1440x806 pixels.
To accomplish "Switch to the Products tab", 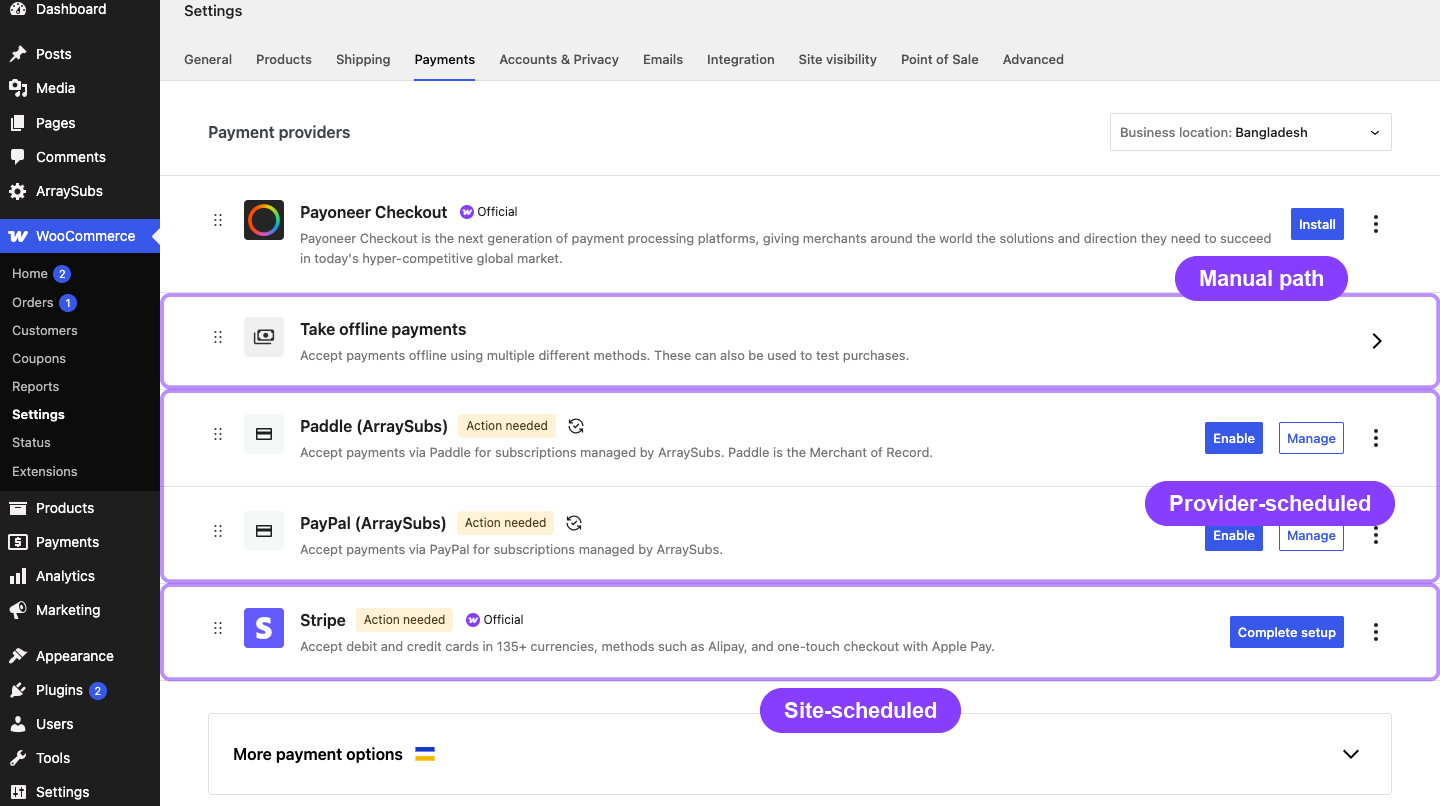I will 284,59.
